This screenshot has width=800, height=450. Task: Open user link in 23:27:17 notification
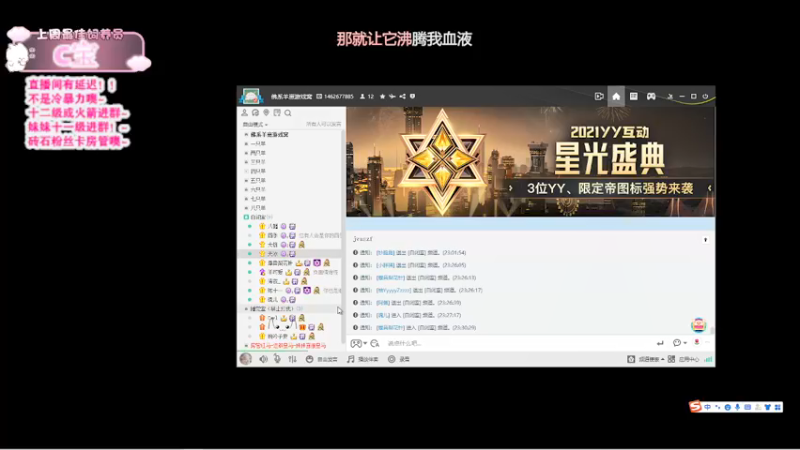click(383, 315)
